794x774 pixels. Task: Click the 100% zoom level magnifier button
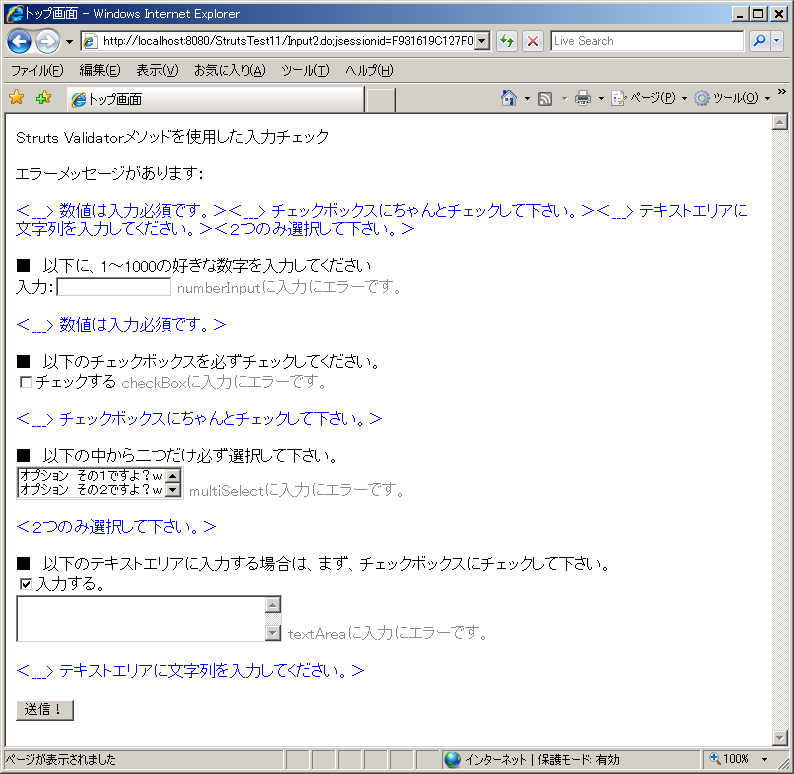pos(729,759)
